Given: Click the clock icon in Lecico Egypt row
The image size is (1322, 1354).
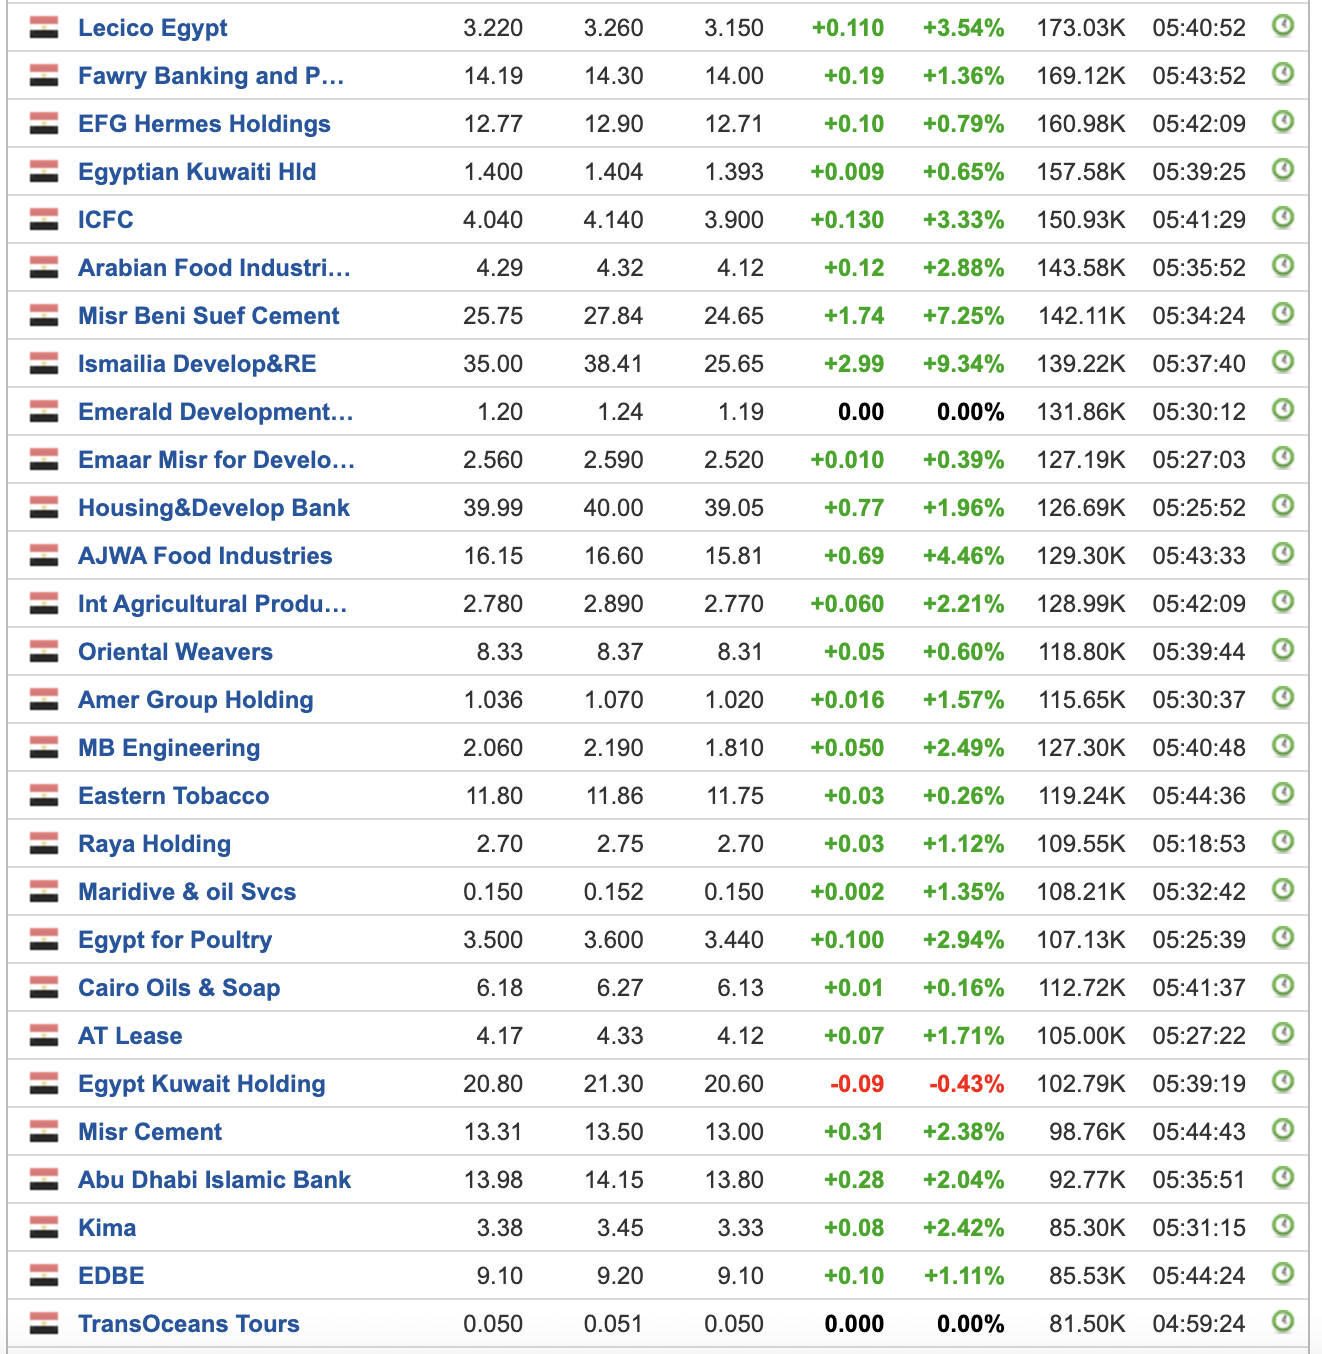Looking at the screenshot, I should click(x=1283, y=25).
